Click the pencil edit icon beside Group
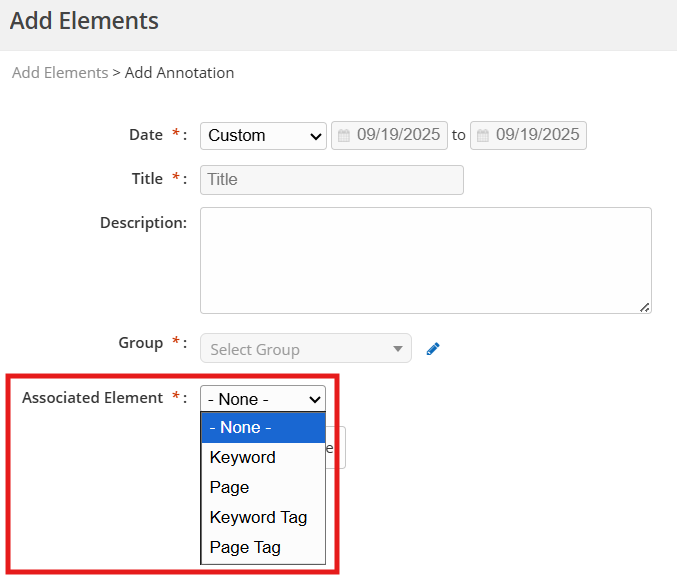The image size is (677, 580). (x=433, y=349)
